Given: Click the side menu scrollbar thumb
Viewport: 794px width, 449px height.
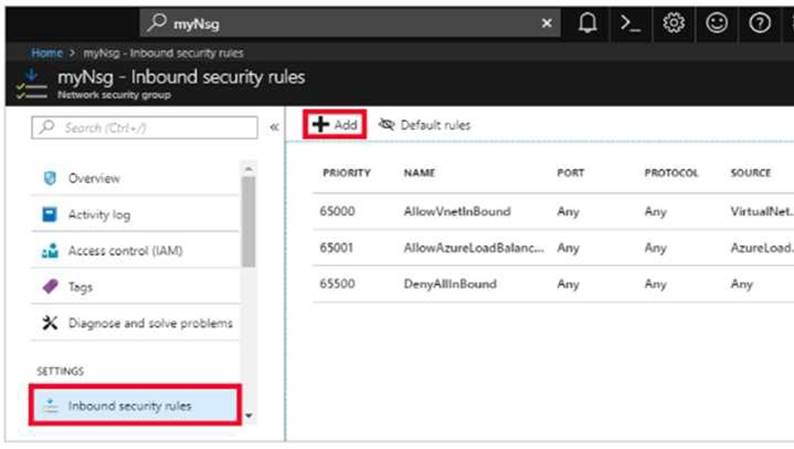Looking at the screenshot, I should pyautogui.click(x=249, y=221).
